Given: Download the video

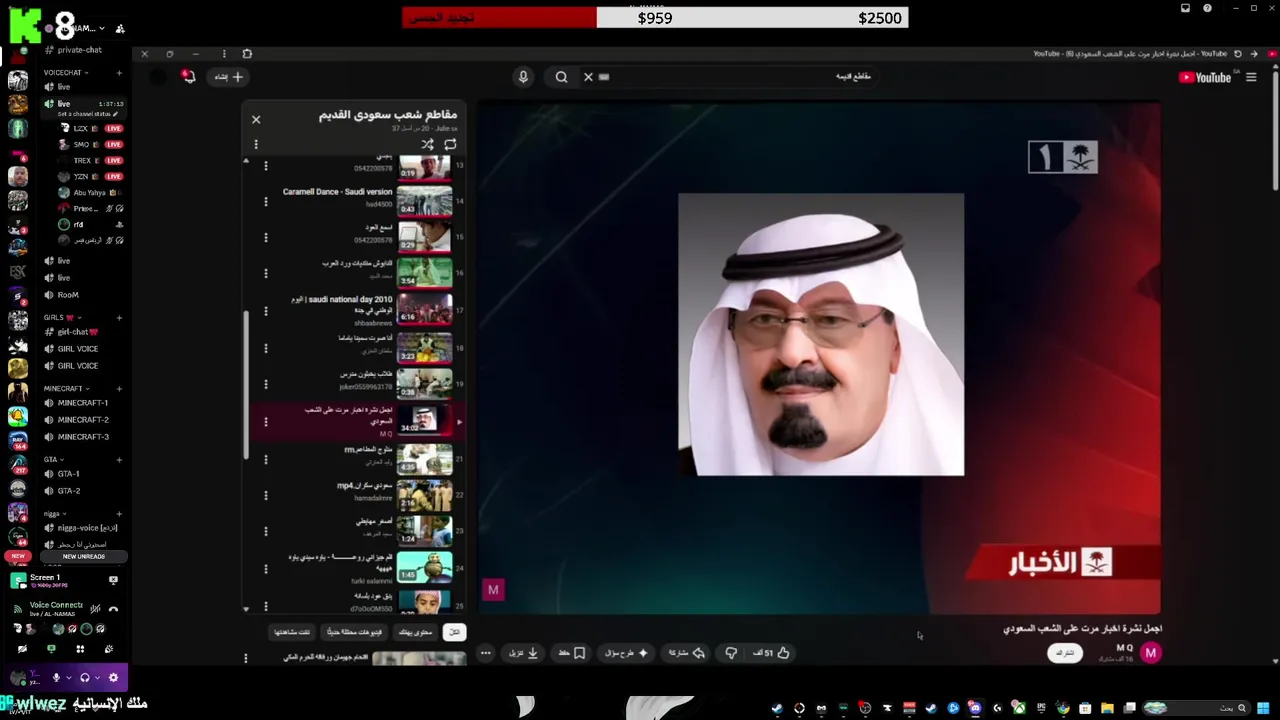Looking at the screenshot, I should tap(524, 653).
